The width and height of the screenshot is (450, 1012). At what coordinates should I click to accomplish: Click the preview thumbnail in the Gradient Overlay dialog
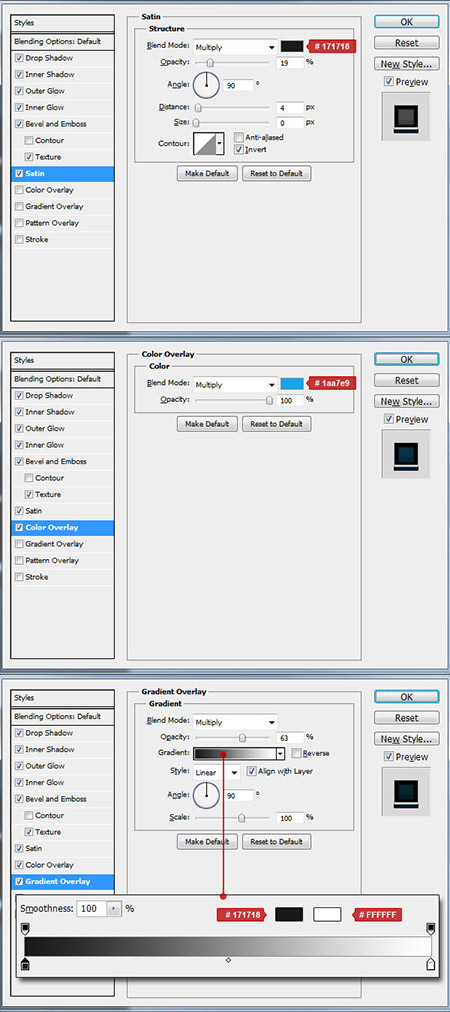tap(406, 791)
